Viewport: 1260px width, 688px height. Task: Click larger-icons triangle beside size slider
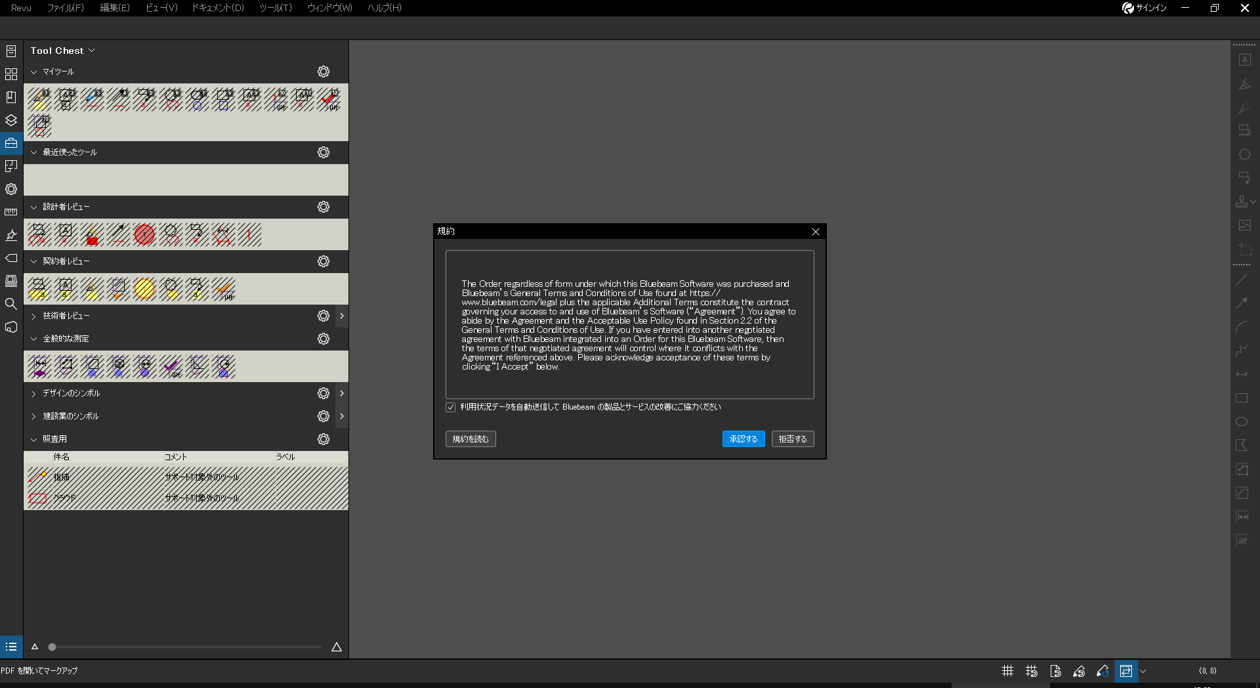pyautogui.click(x=336, y=647)
